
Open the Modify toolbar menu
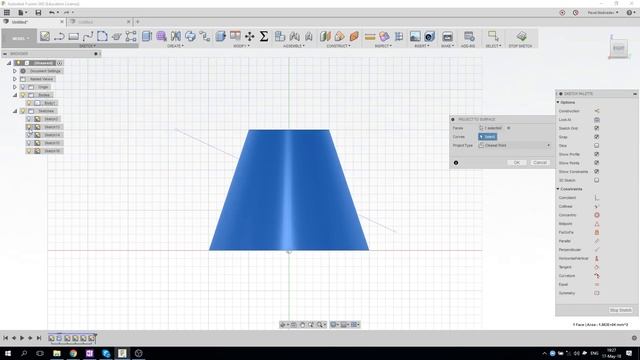[x=241, y=46]
